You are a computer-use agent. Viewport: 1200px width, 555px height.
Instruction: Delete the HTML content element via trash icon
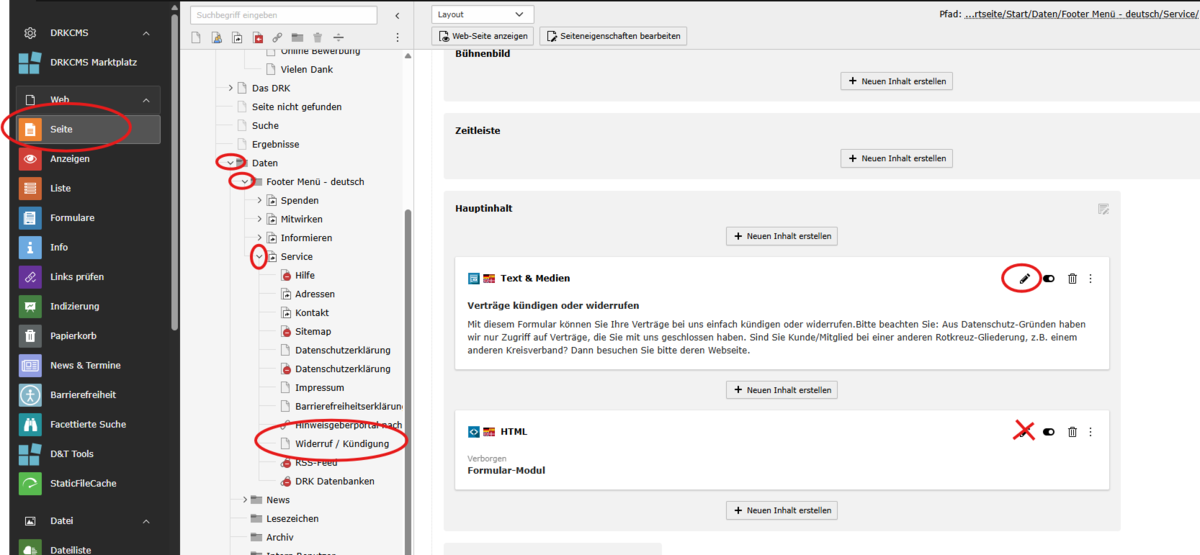(x=1072, y=432)
